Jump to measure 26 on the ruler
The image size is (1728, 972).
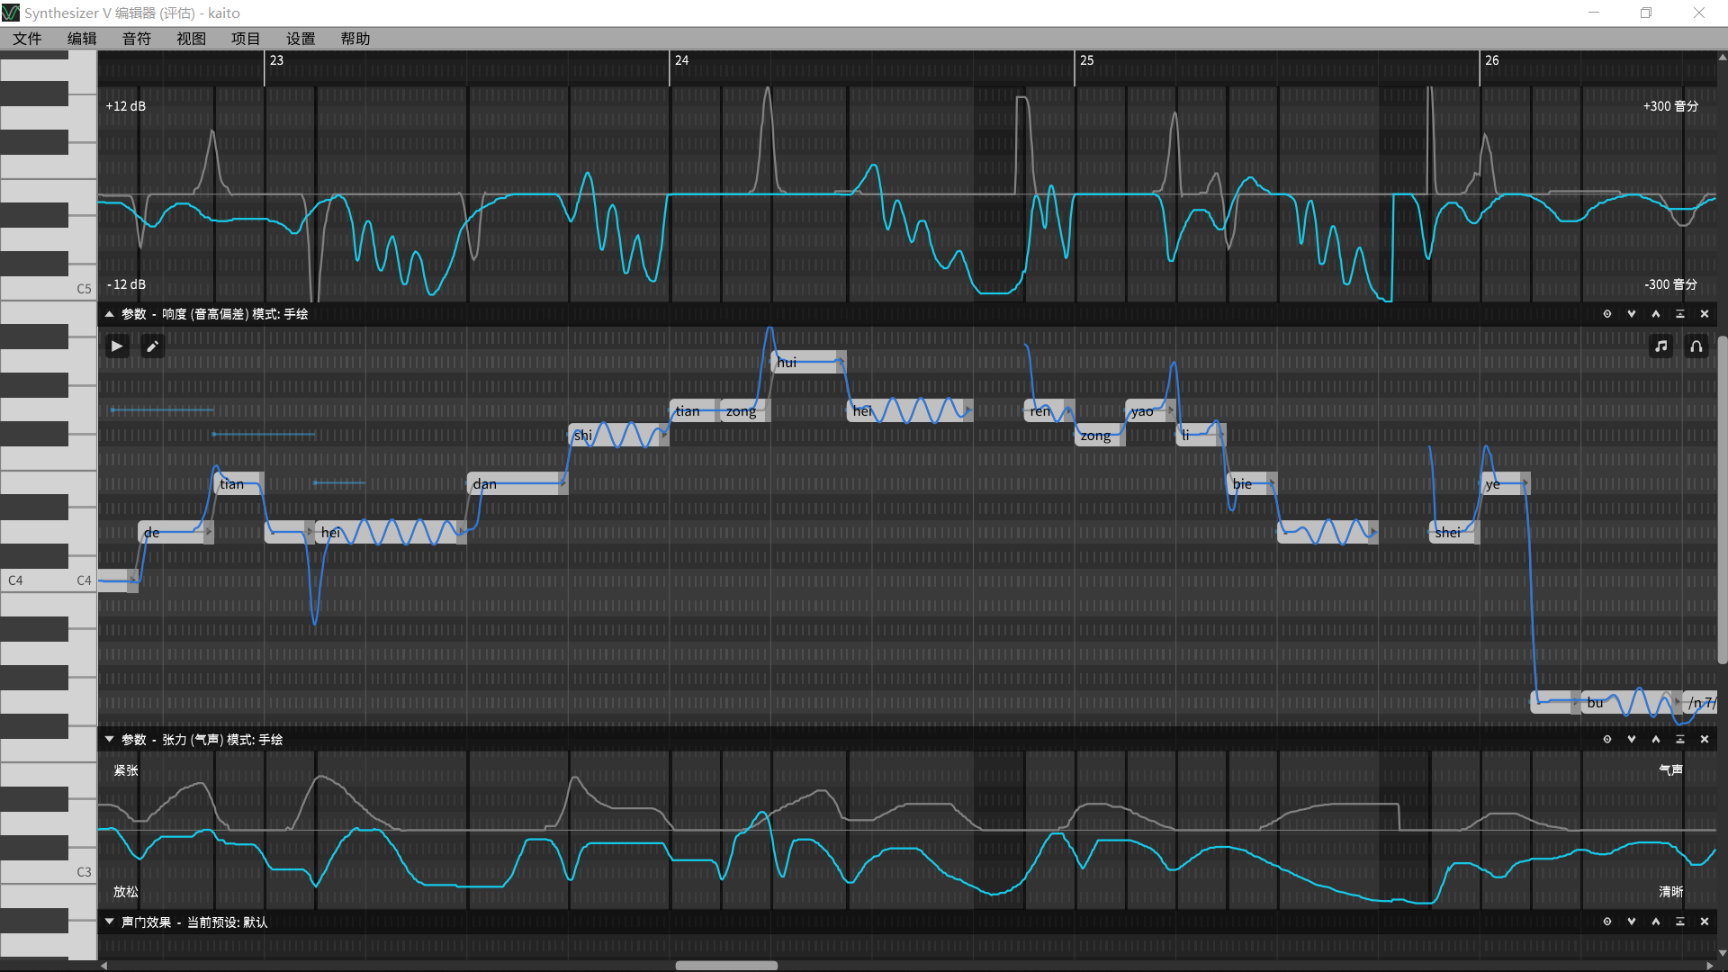pyautogui.click(x=1492, y=60)
